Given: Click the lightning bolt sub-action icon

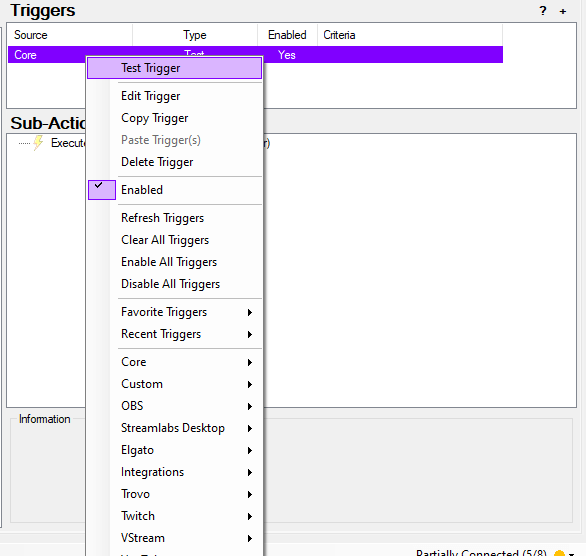Looking at the screenshot, I should tap(38, 143).
